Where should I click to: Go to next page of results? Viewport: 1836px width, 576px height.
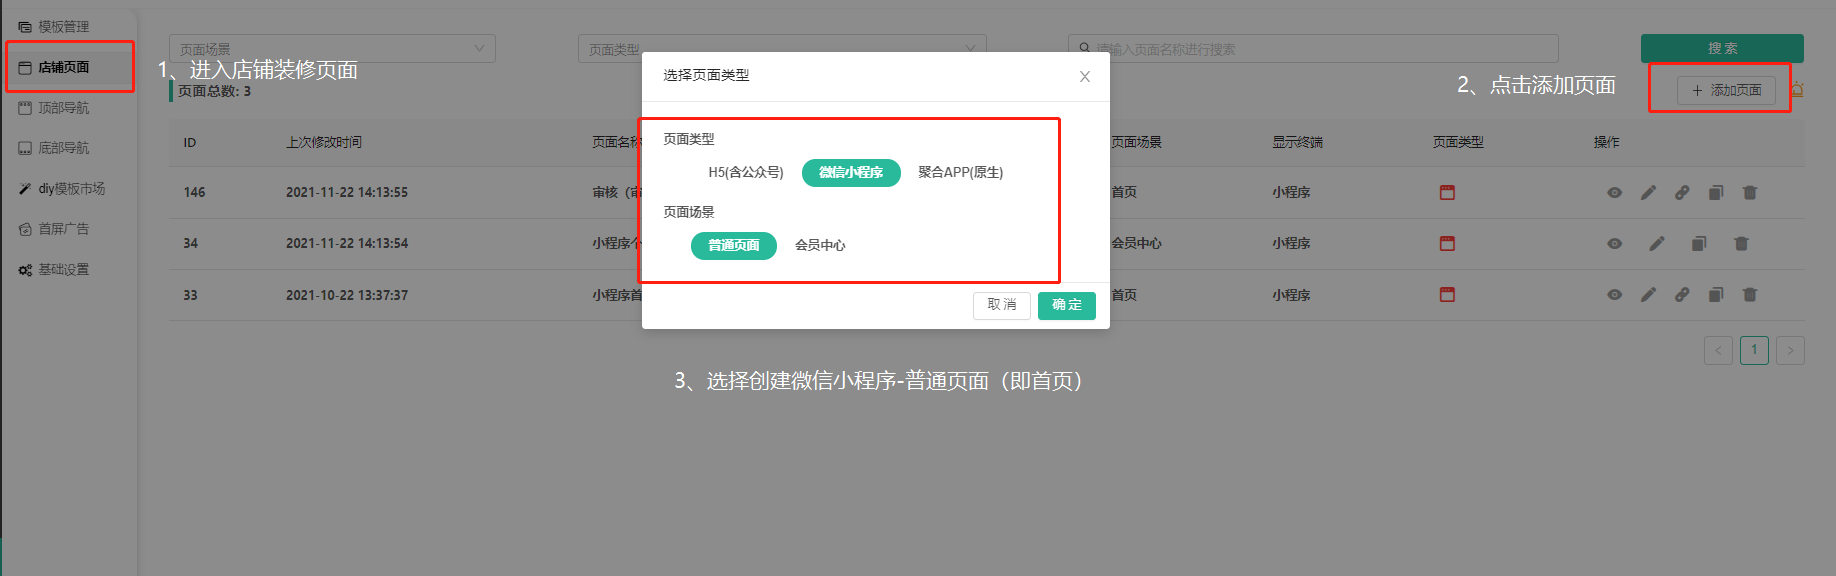(x=1790, y=350)
